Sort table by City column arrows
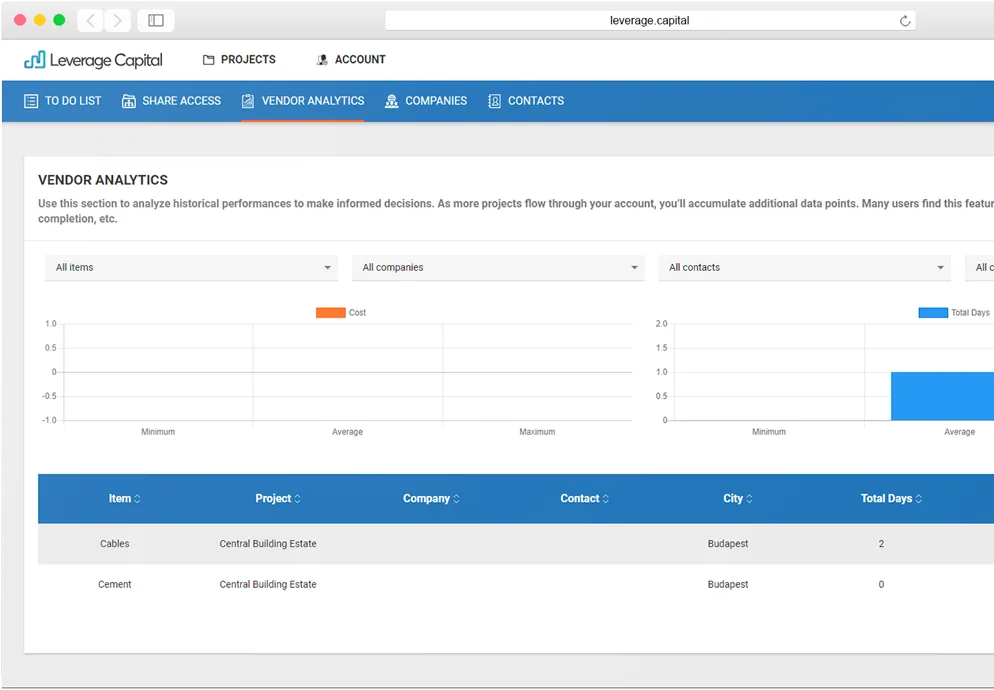Screen dimensions: 994x690 point(749,499)
